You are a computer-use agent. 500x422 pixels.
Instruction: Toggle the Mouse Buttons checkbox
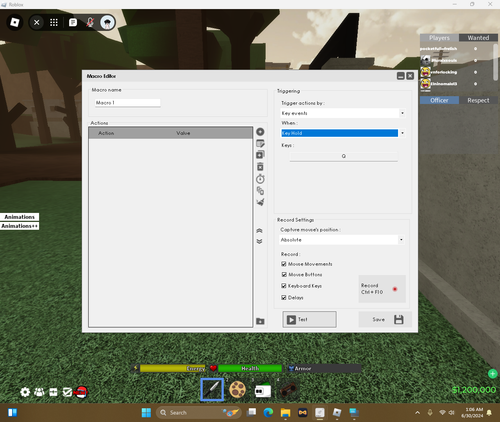284,275
